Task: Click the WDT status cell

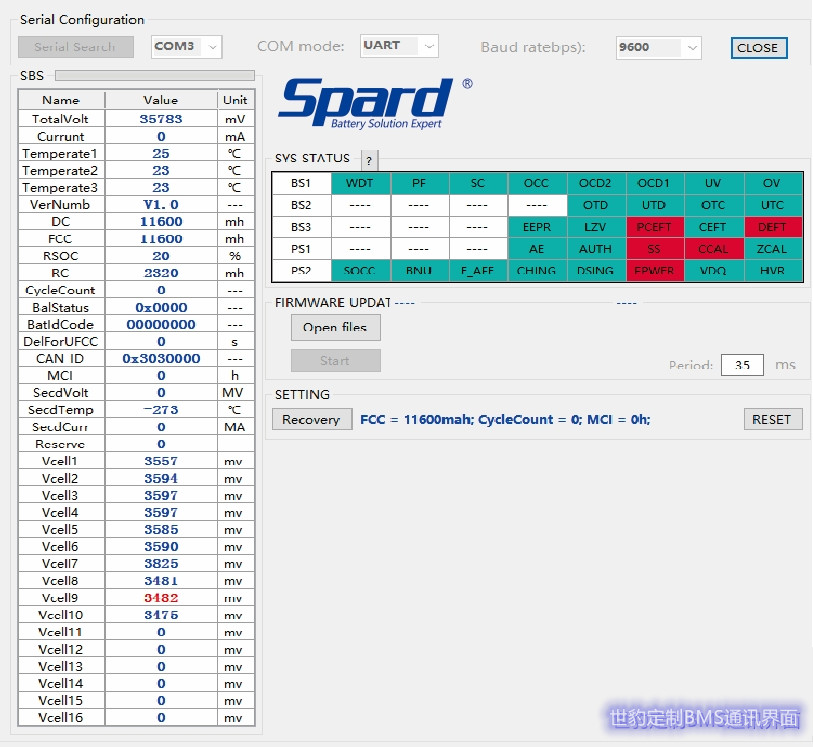Action: 360,183
